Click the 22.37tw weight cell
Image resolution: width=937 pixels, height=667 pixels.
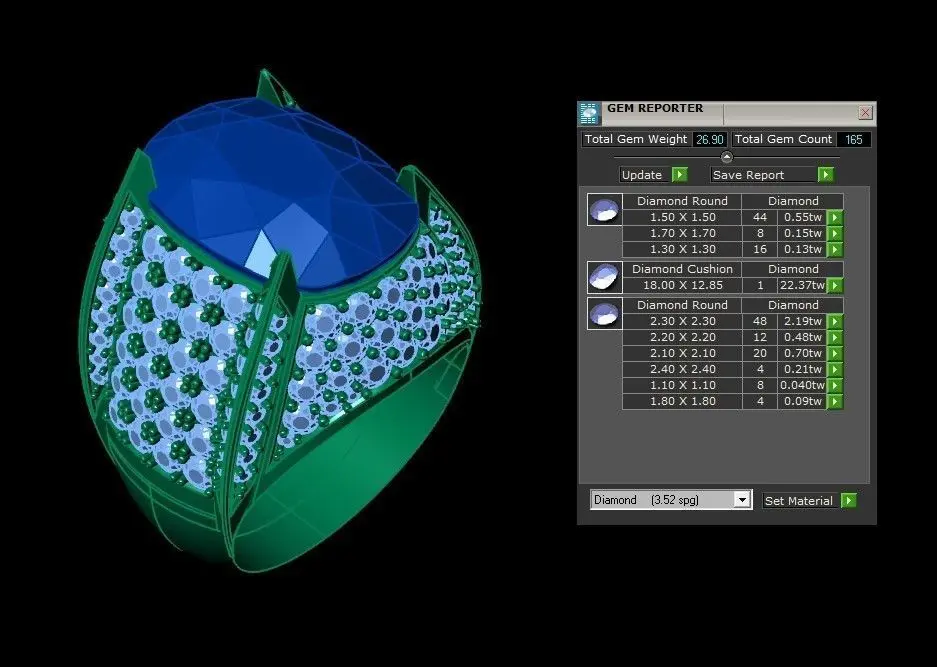pos(802,285)
